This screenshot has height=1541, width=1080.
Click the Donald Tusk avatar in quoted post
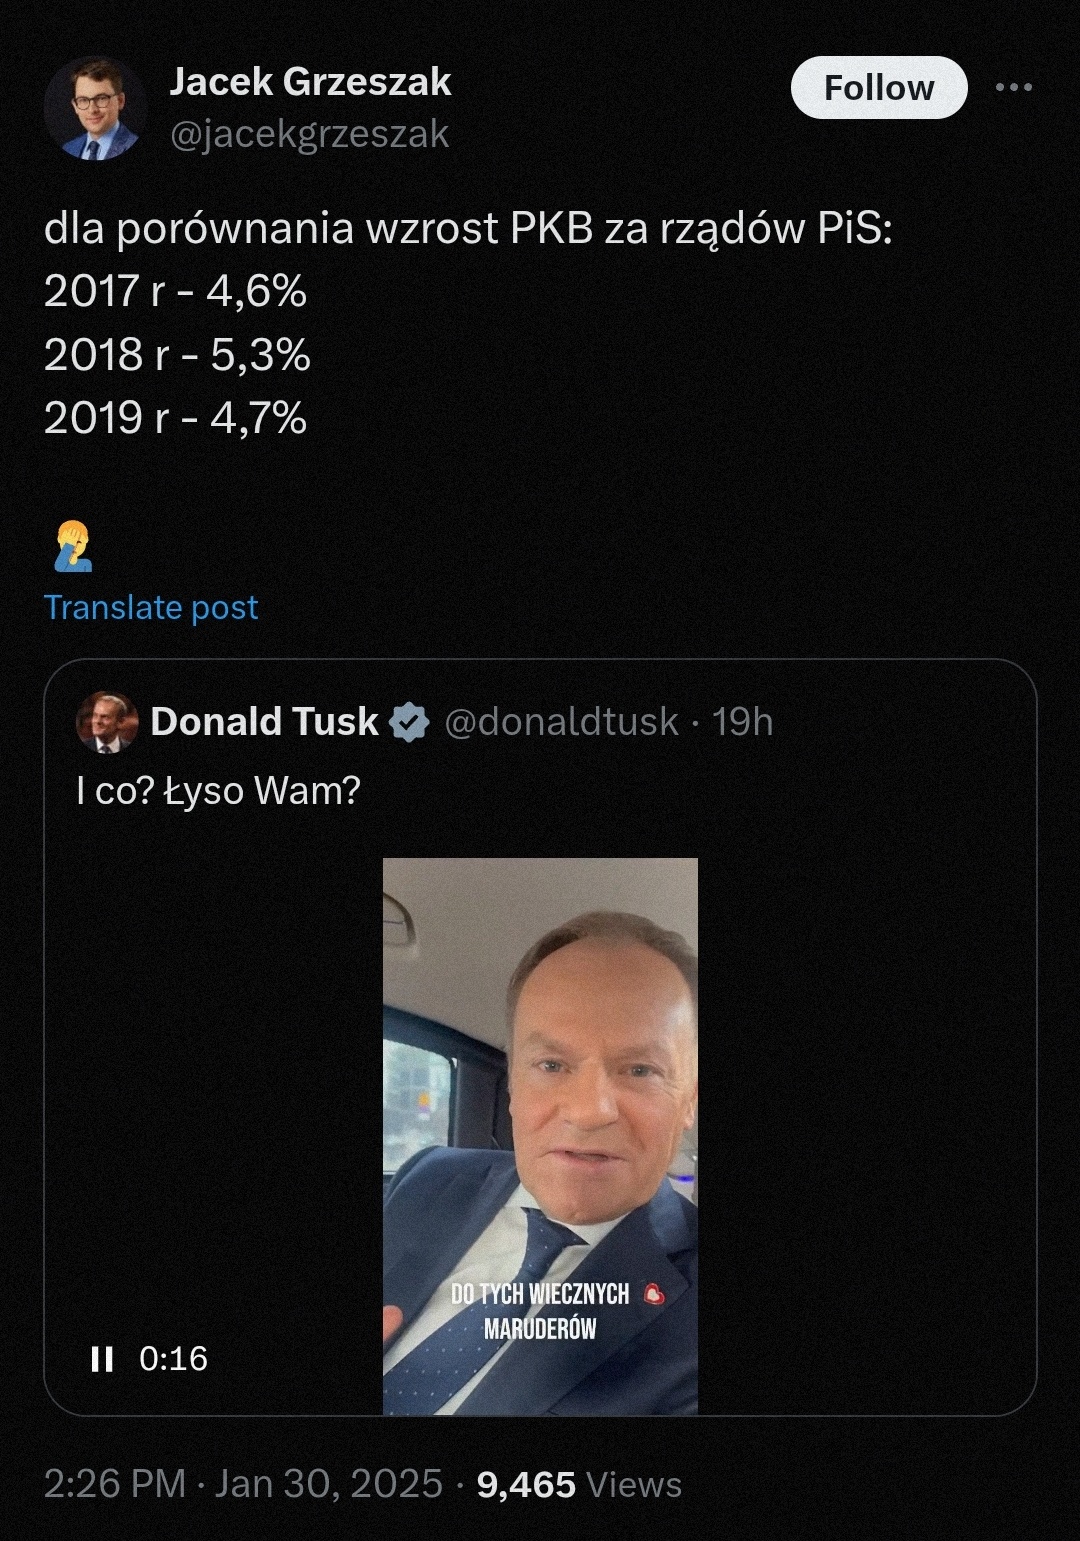coord(107,721)
